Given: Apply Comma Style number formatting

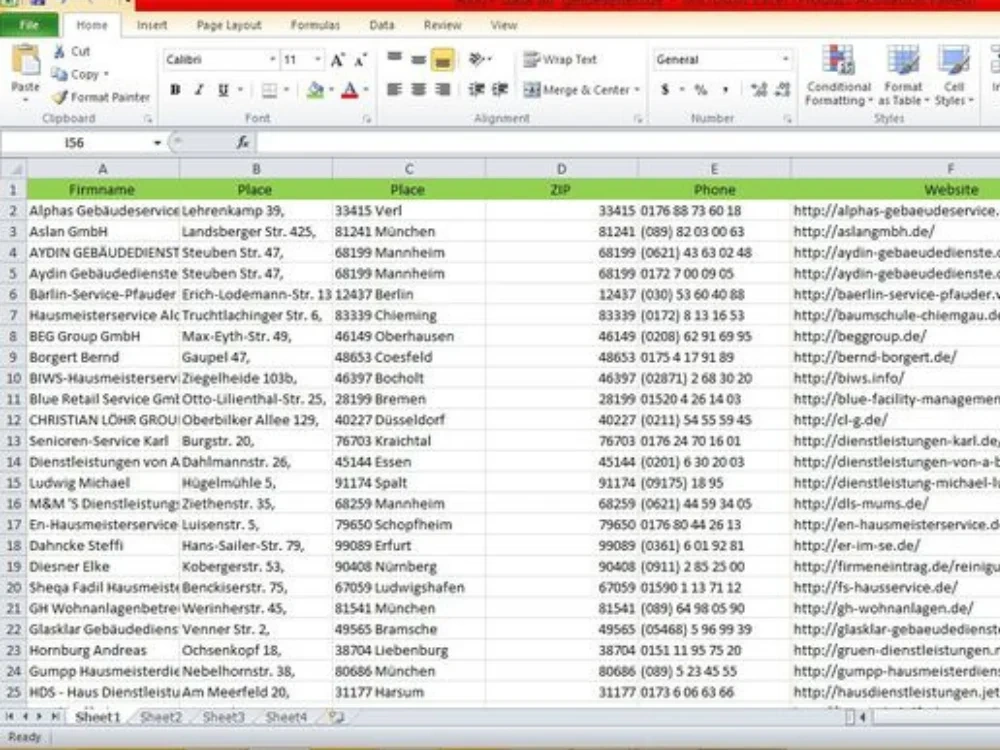Looking at the screenshot, I should point(725,89).
